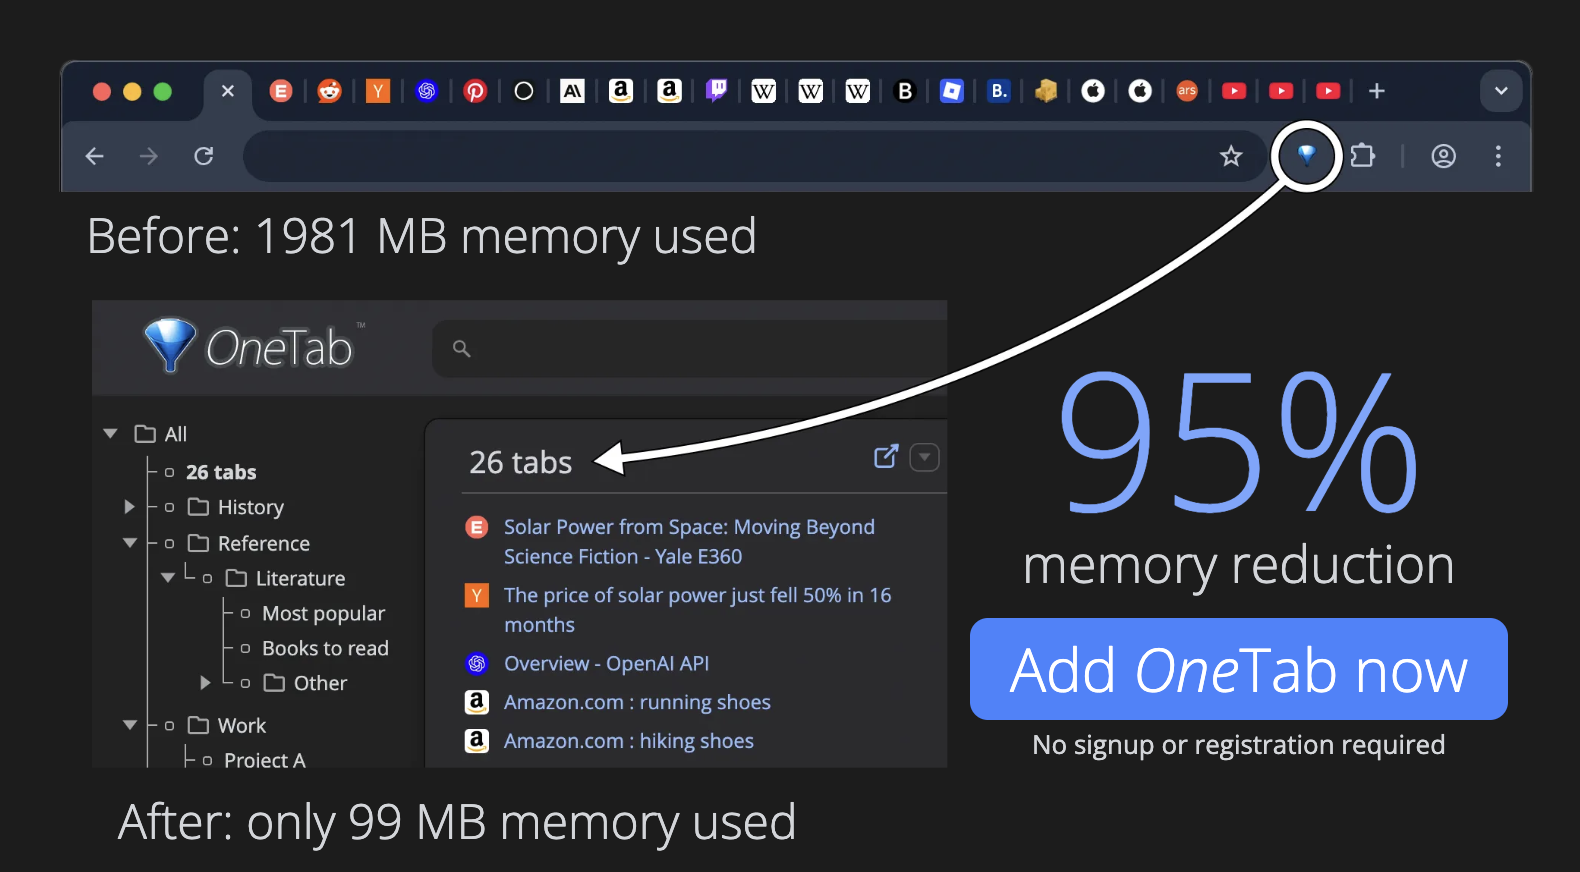Select the All root folder
1580x872 pixels.
(x=161, y=433)
